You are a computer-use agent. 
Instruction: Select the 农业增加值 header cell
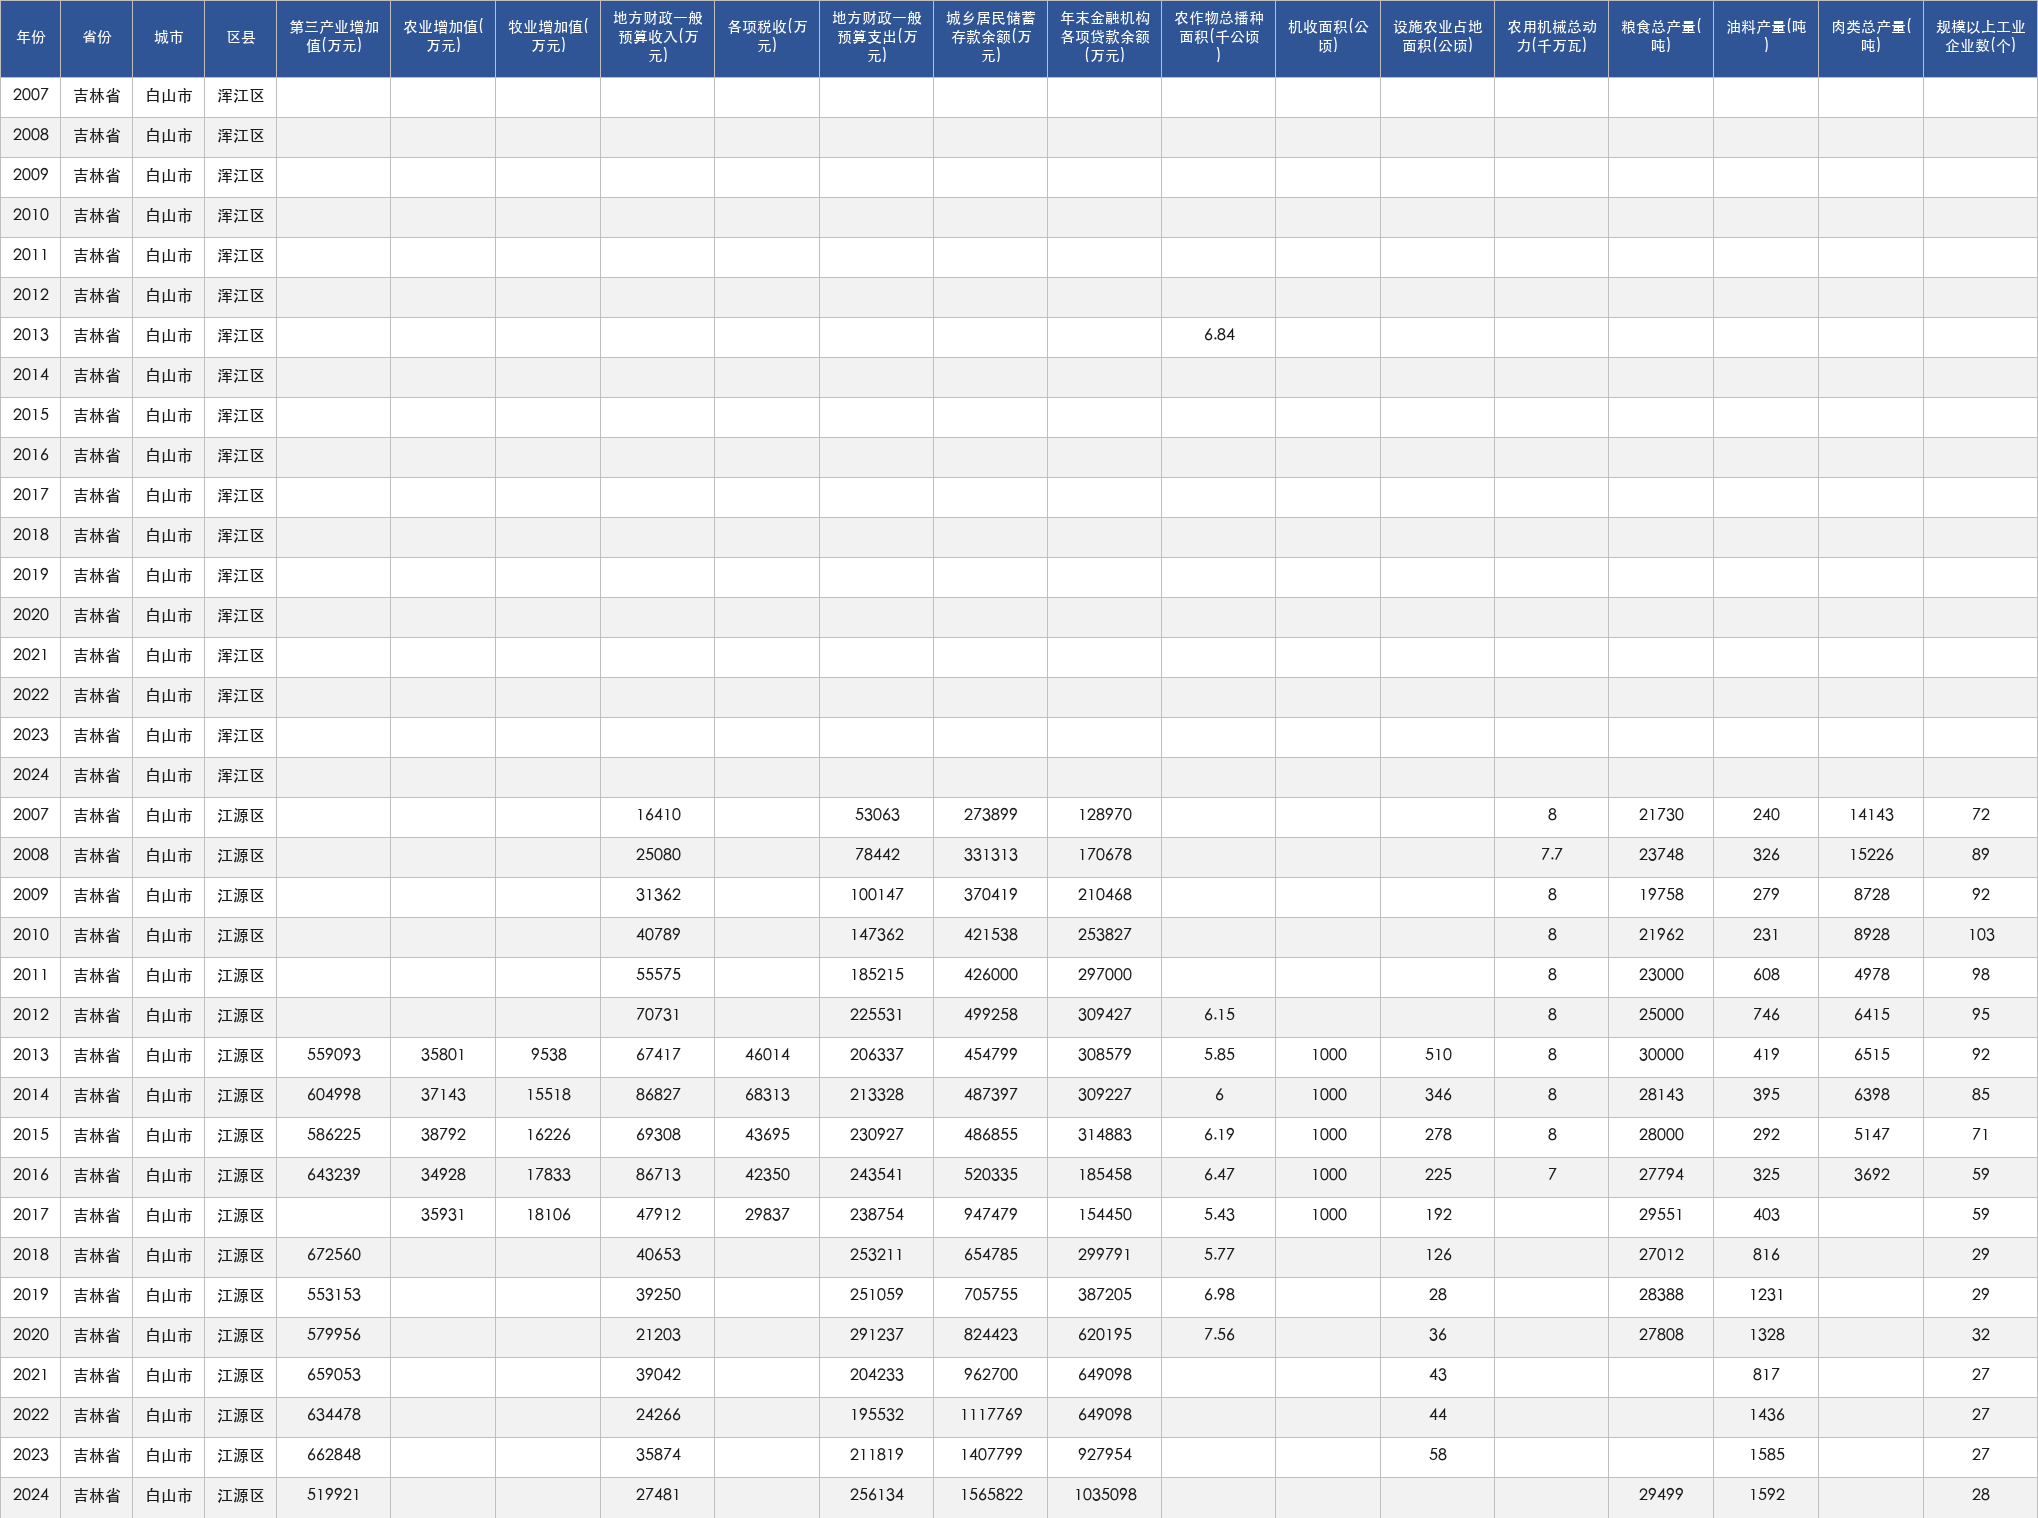pos(443,38)
